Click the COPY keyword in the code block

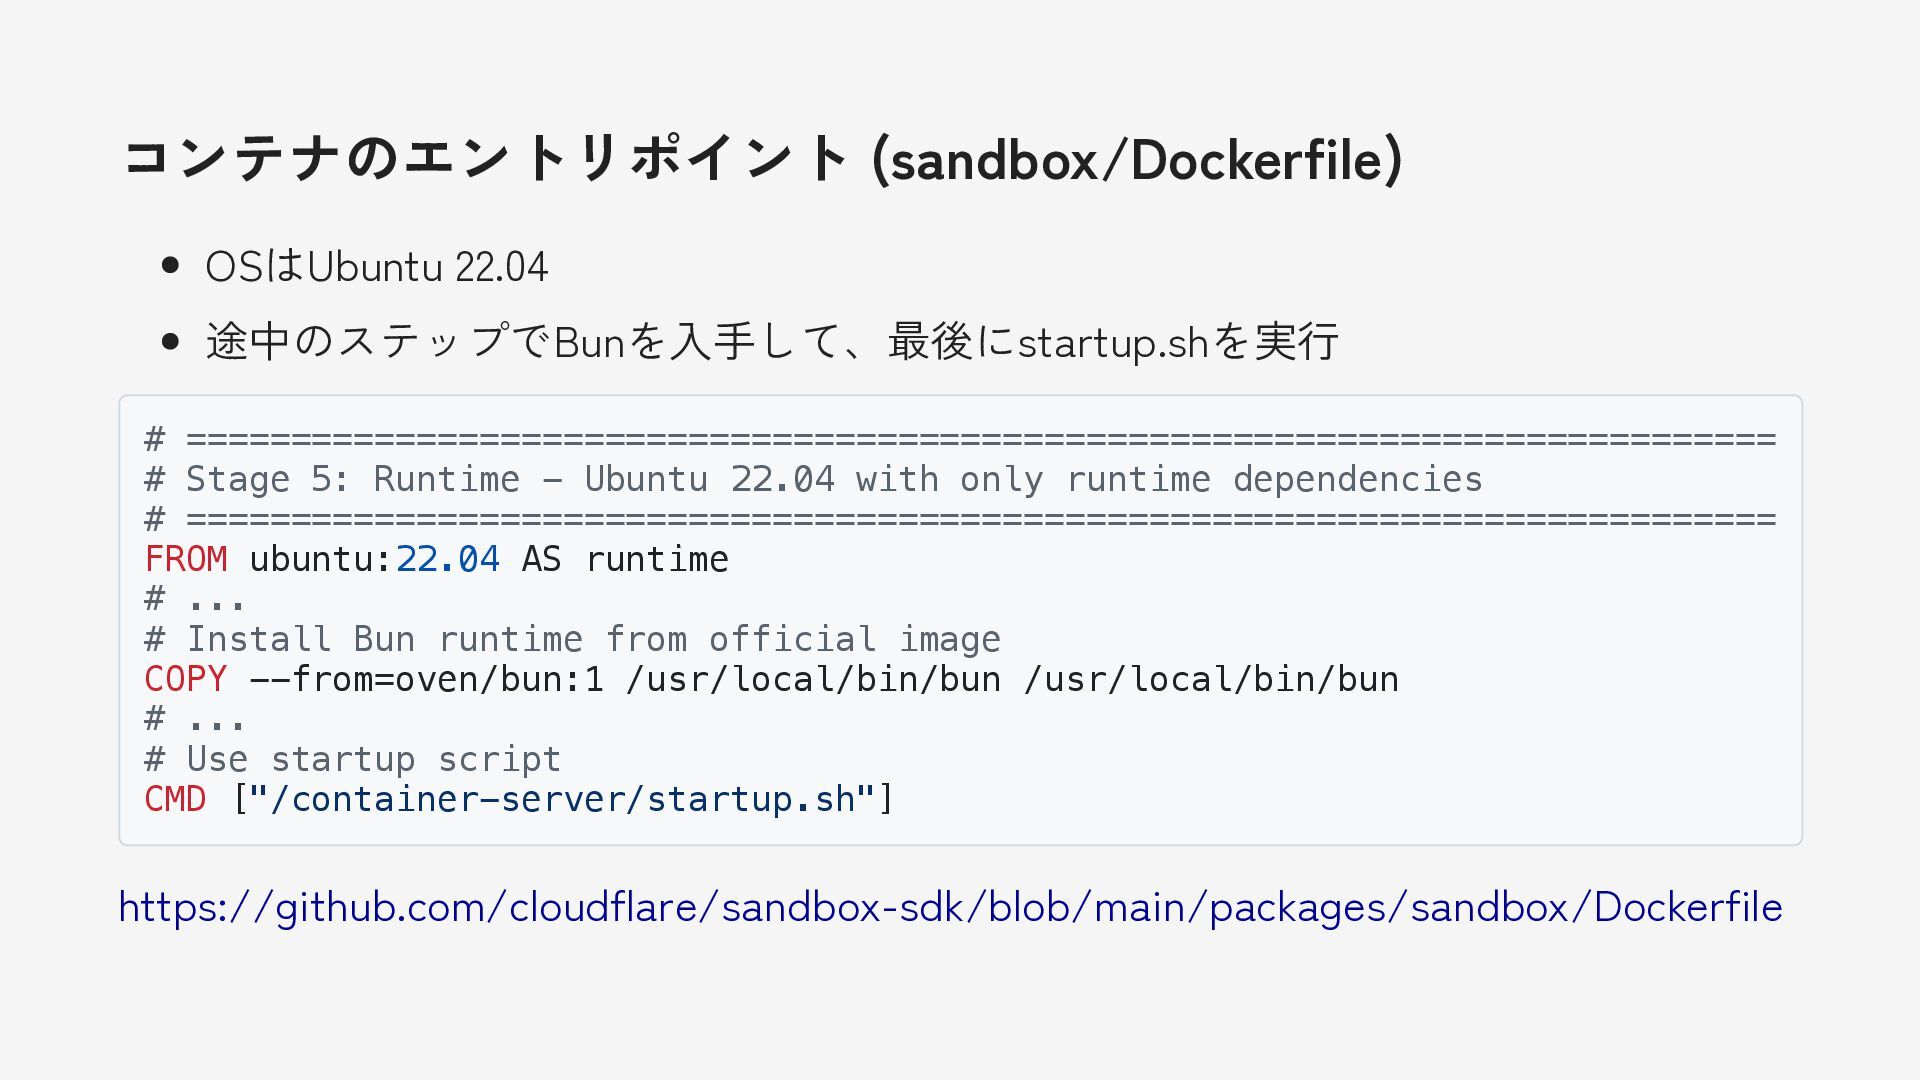(x=186, y=679)
